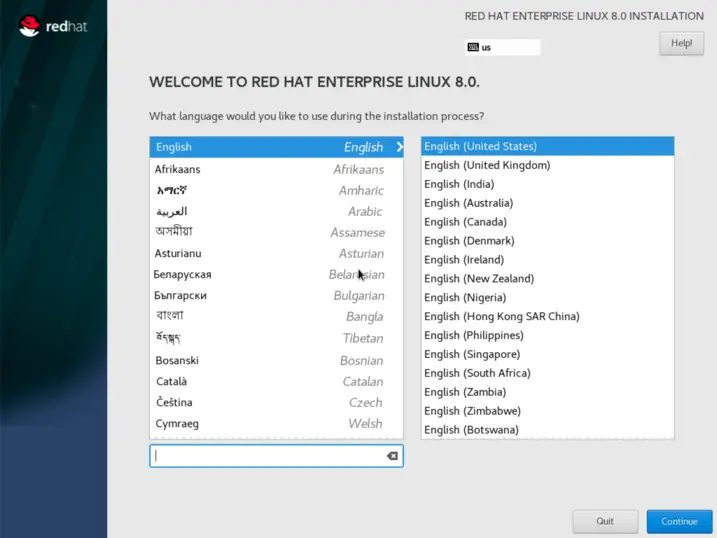Image resolution: width=717 pixels, height=538 pixels.
Task: Click the keyboard layout icon
Action: [x=472, y=47]
